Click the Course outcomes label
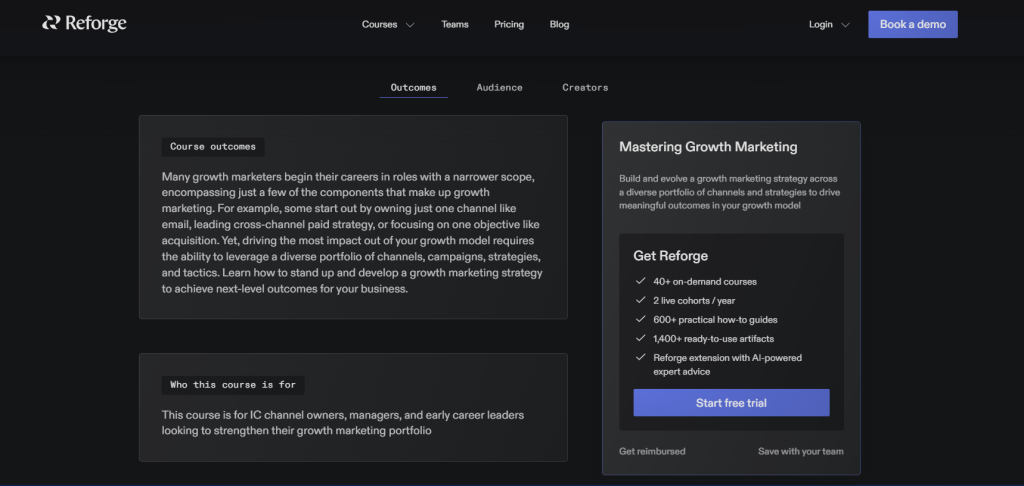Viewport: 1024px width, 486px height. click(x=213, y=147)
